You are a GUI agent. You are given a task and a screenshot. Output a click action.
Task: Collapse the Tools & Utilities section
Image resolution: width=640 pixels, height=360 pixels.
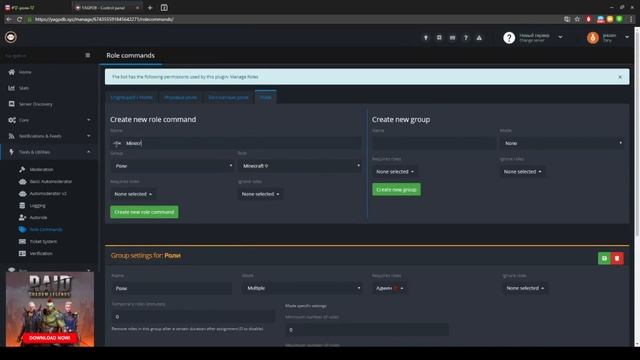[49, 152]
